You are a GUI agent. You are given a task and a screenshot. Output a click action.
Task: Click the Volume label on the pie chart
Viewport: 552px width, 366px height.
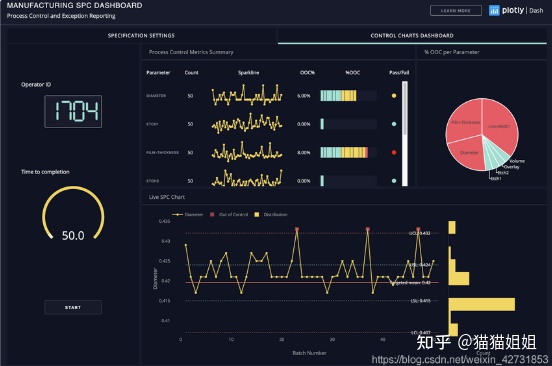tap(517, 161)
